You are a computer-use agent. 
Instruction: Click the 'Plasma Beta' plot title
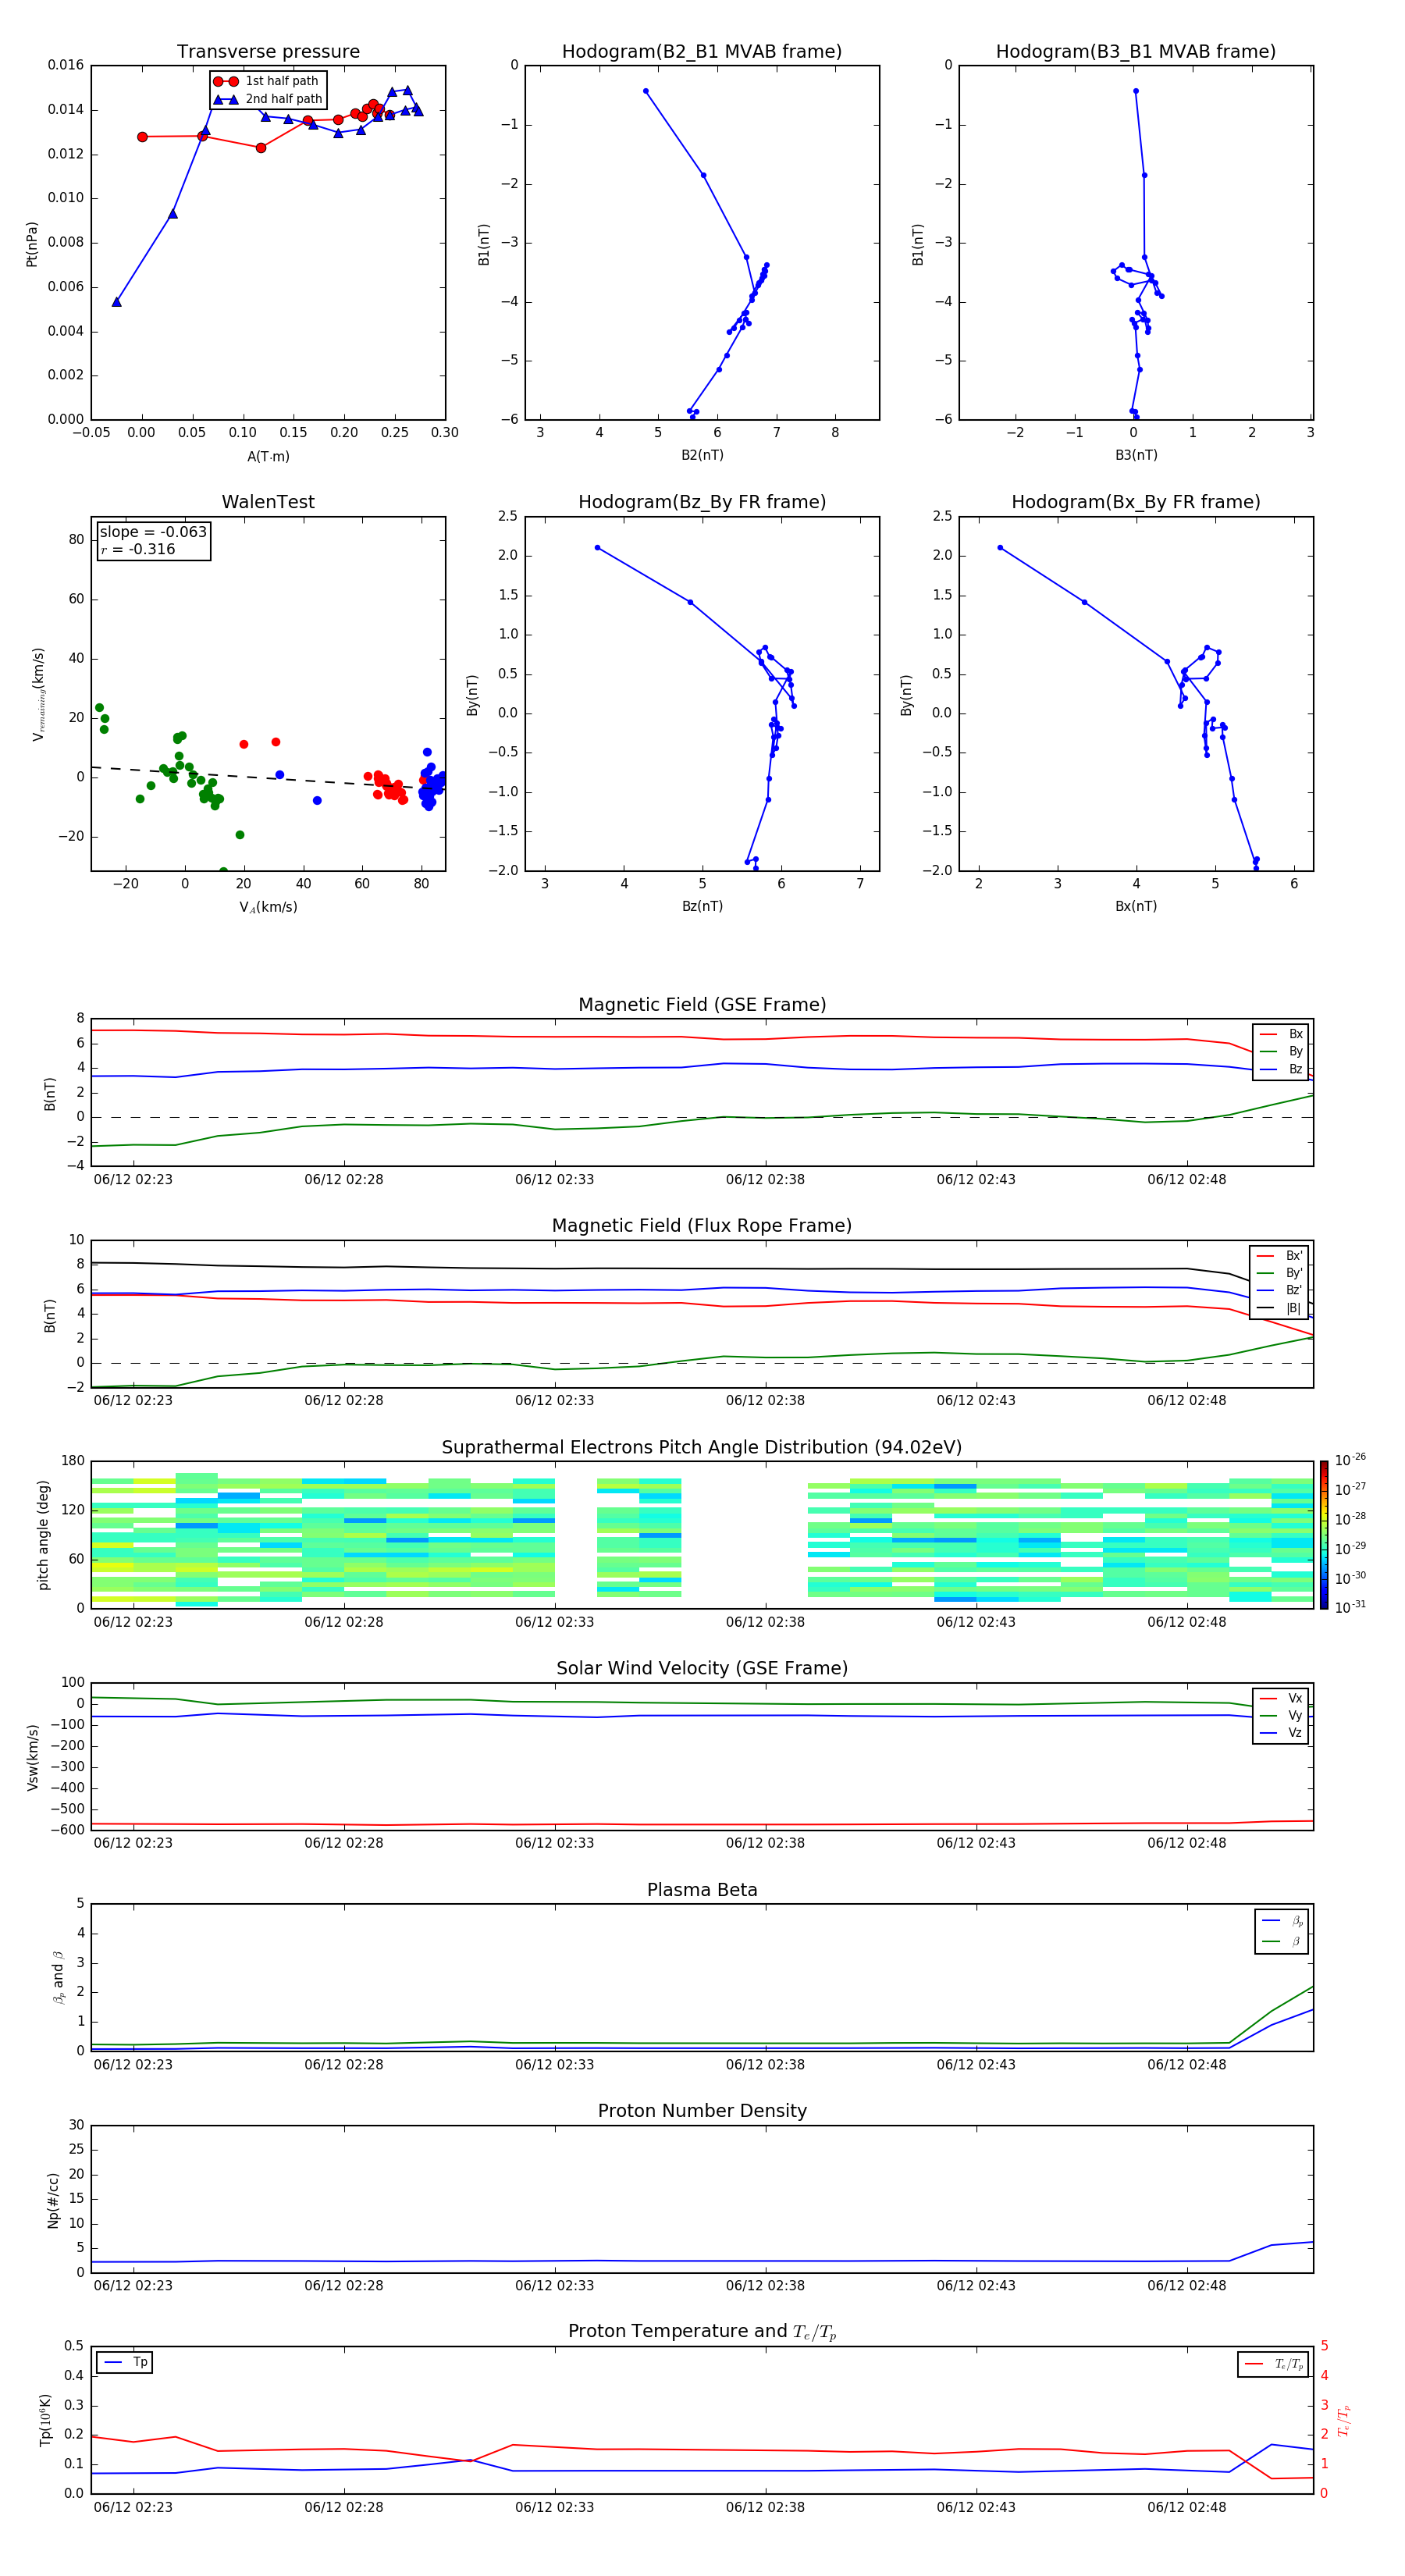pyautogui.click(x=702, y=1890)
